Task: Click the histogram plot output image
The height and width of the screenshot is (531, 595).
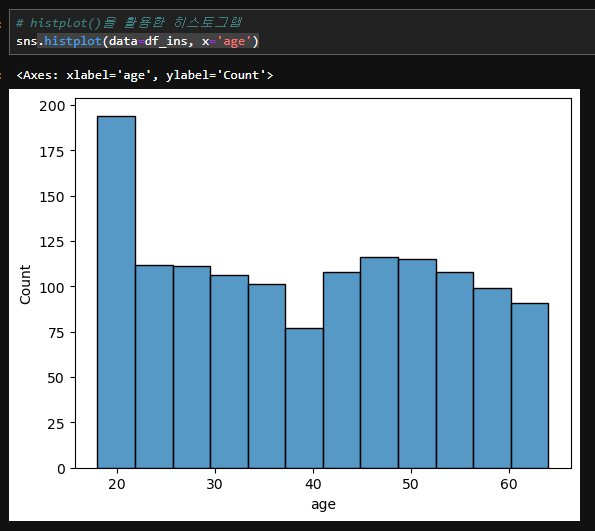Action: click(294, 305)
